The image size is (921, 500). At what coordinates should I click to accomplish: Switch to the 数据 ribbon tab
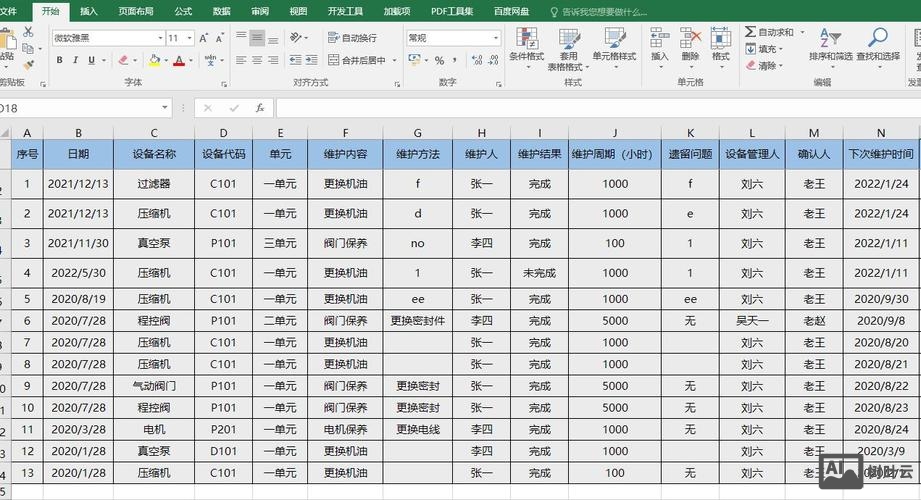(x=221, y=11)
